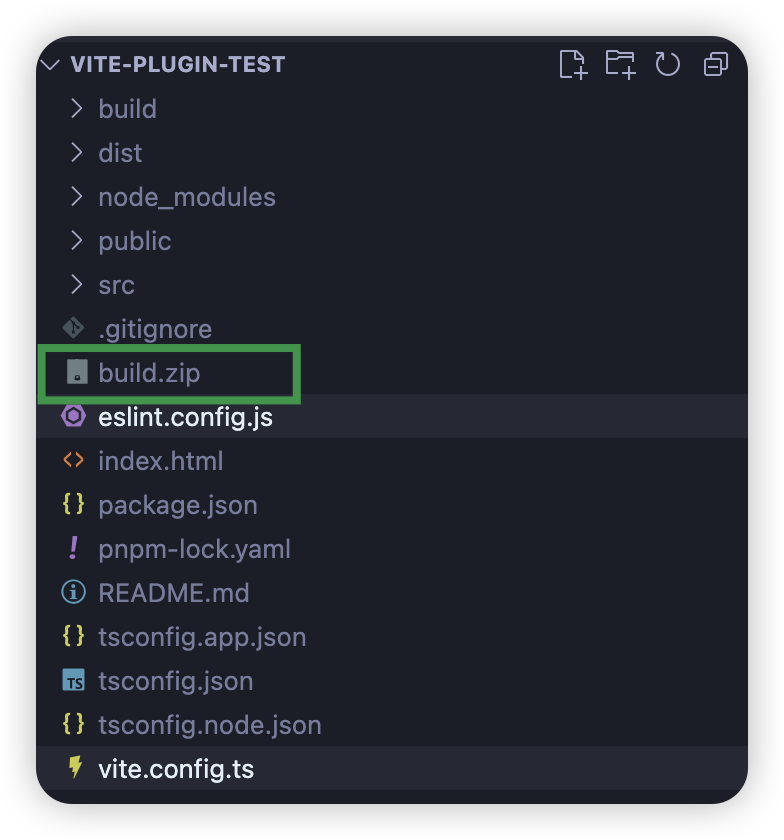The height and width of the screenshot is (840, 784).
Task: Refresh the explorer with the reload icon
Action: pos(667,64)
